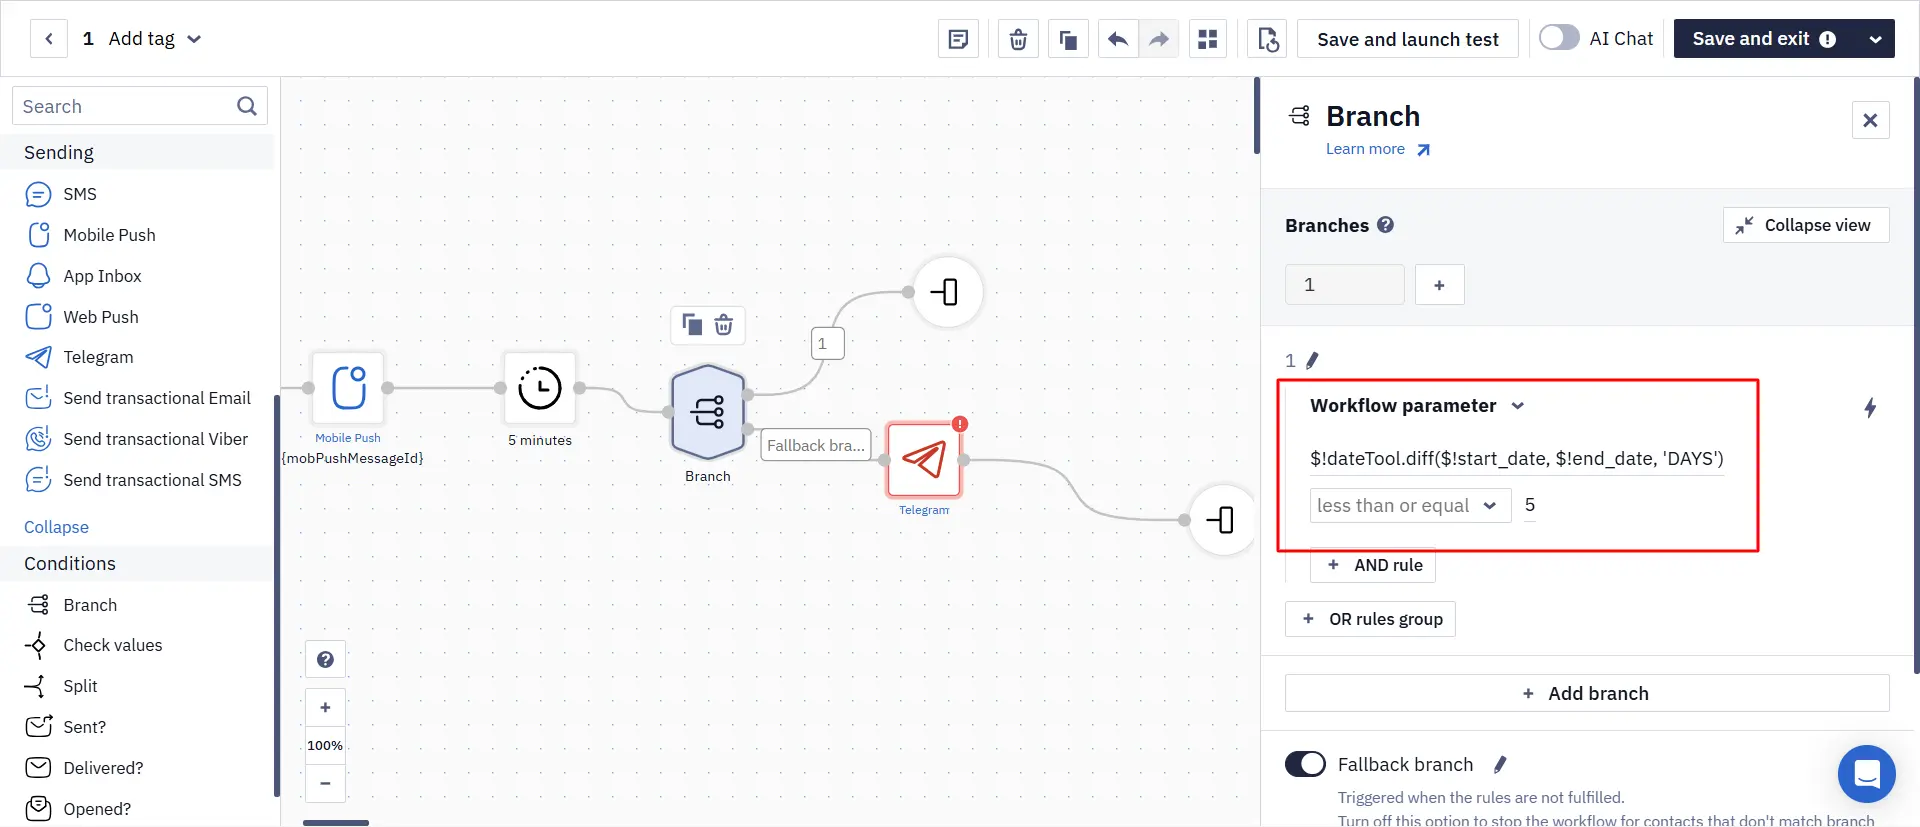Select SMS in the Sending list
This screenshot has height=827, width=1920.
tap(61, 194)
